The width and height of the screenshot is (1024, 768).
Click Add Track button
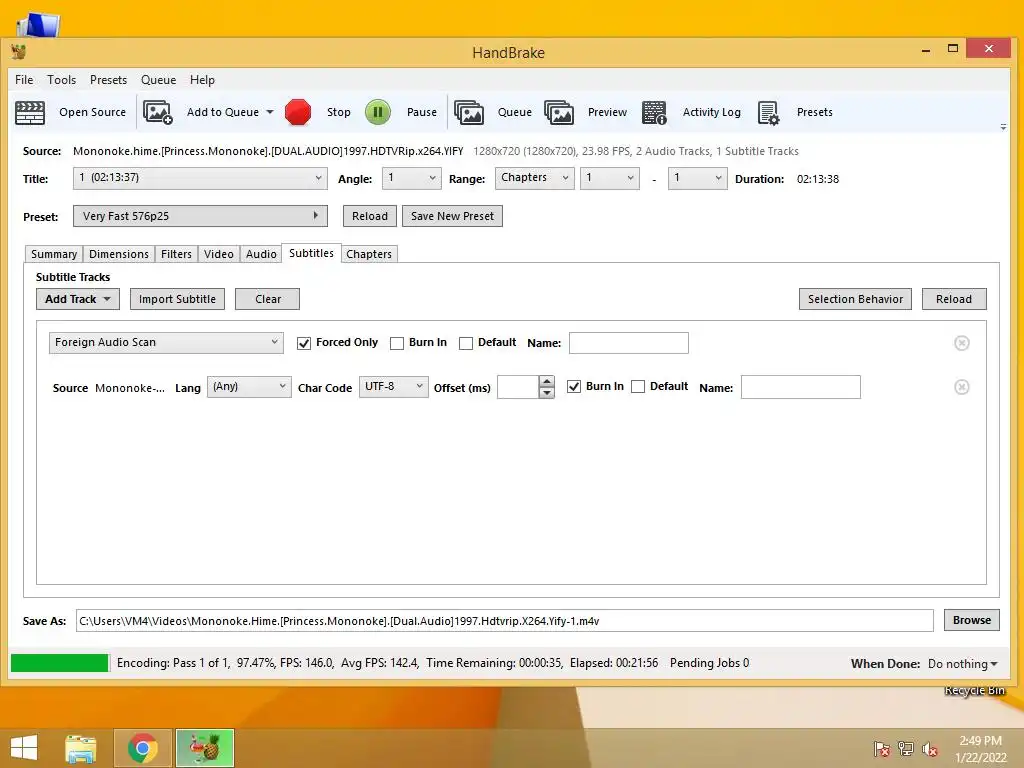(78, 299)
